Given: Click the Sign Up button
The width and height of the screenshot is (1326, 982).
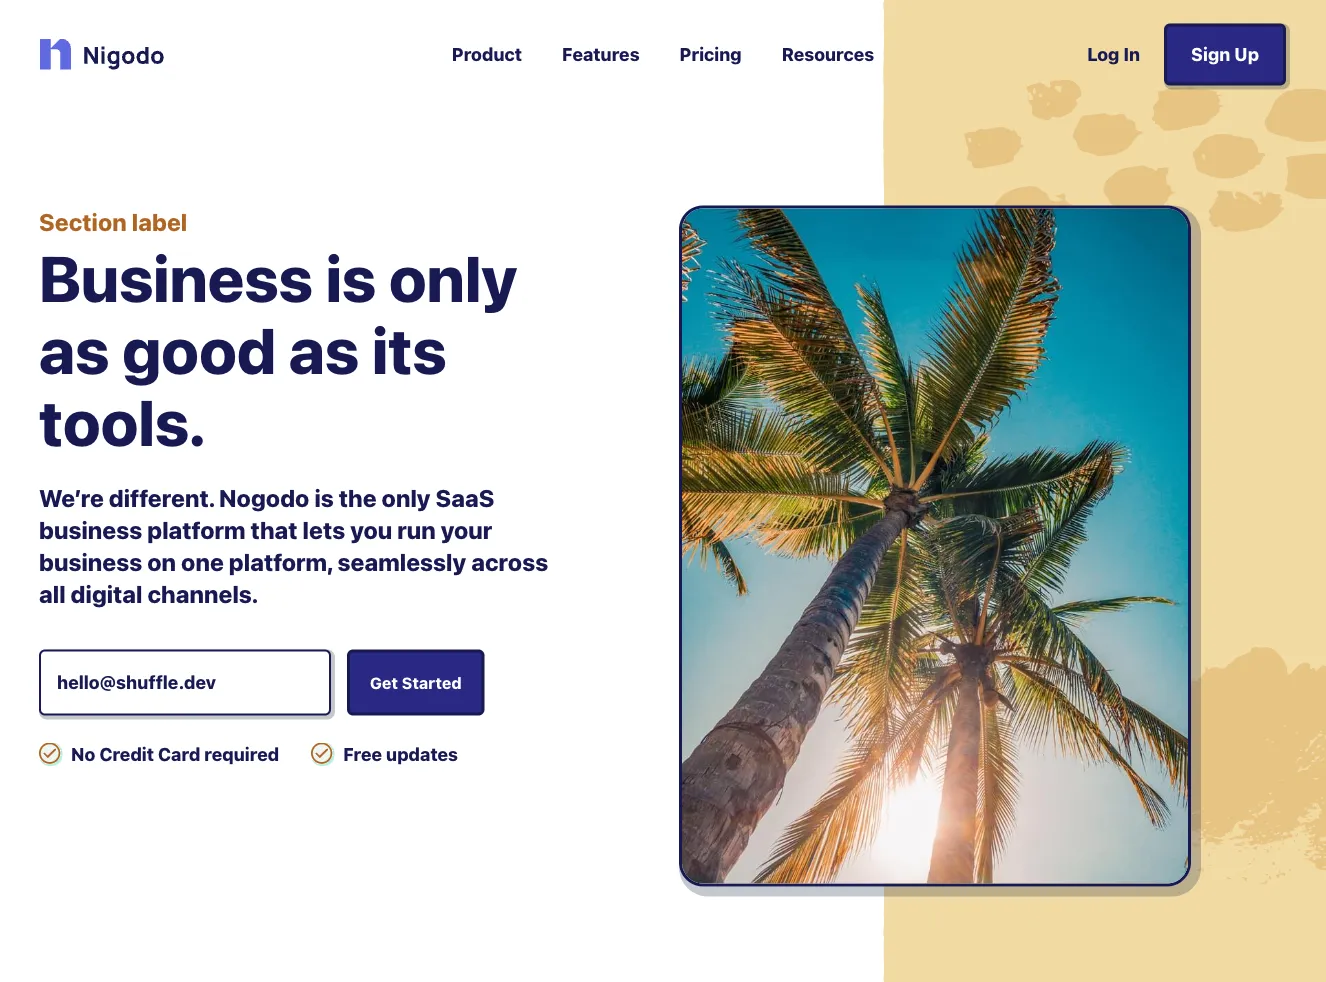Looking at the screenshot, I should [1225, 55].
